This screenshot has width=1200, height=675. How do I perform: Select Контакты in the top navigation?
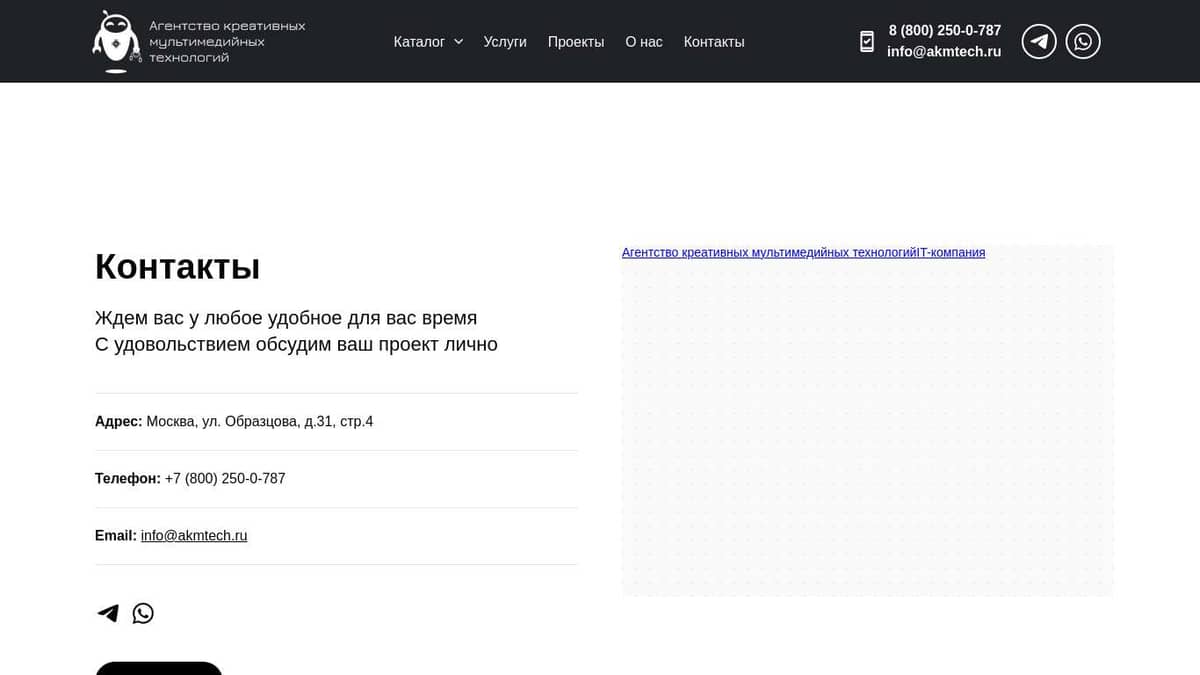coord(714,42)
